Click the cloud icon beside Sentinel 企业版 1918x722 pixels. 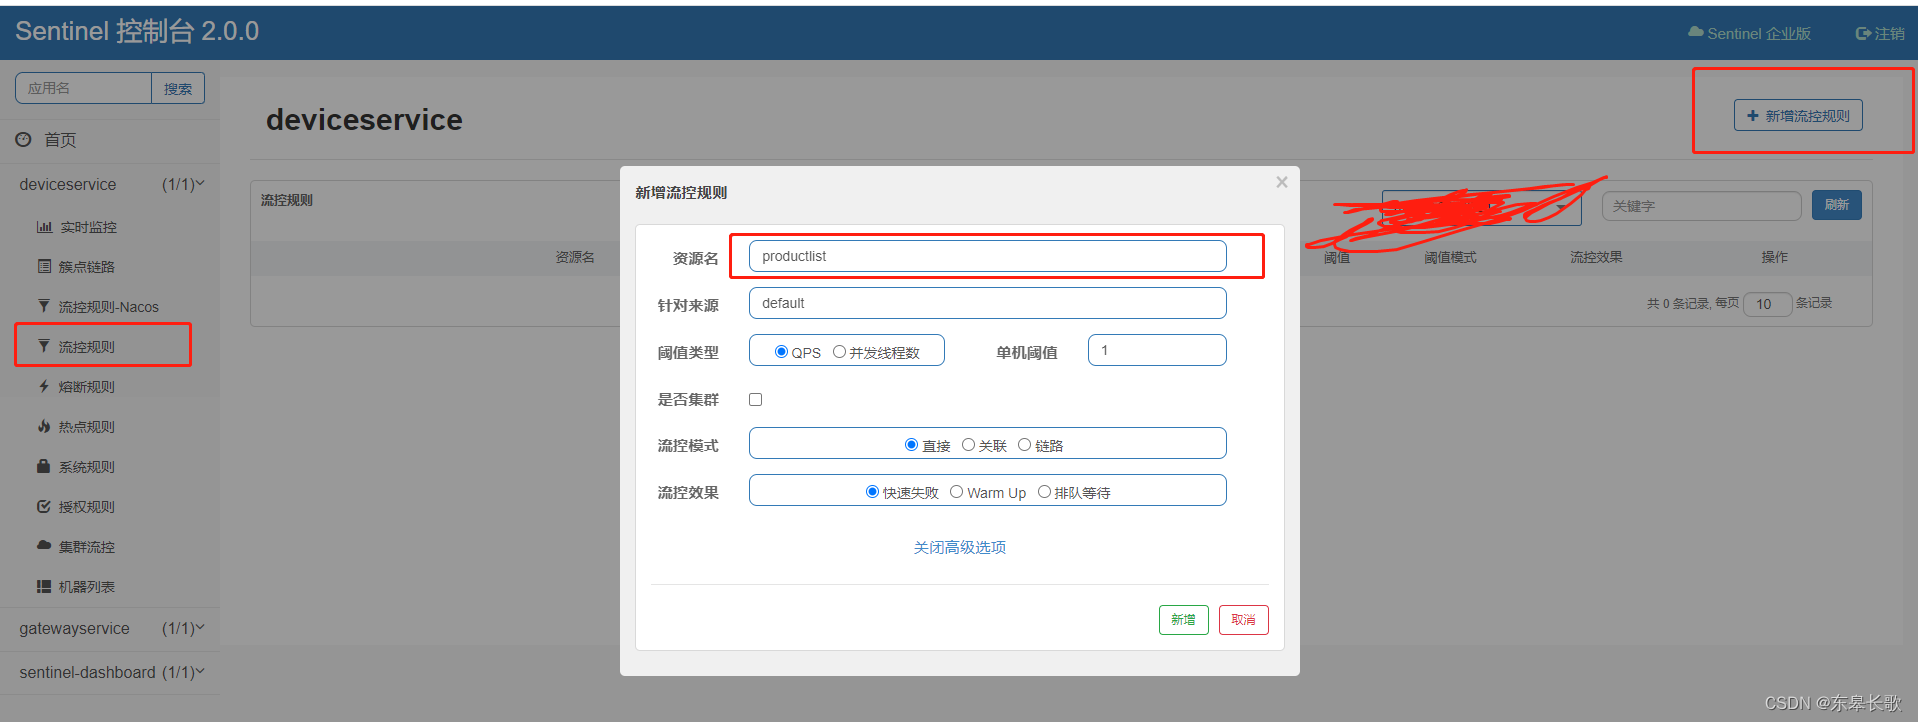[1696, 32]
